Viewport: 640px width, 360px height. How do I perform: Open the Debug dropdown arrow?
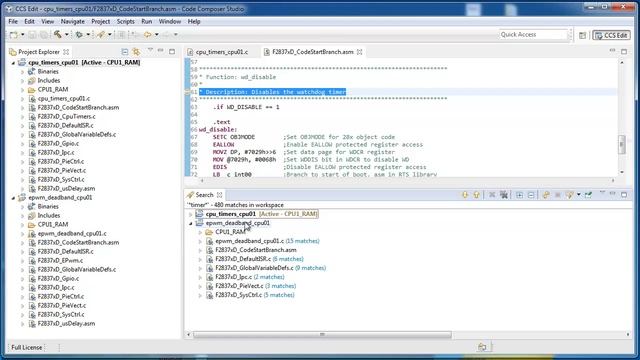coord(88,35)
